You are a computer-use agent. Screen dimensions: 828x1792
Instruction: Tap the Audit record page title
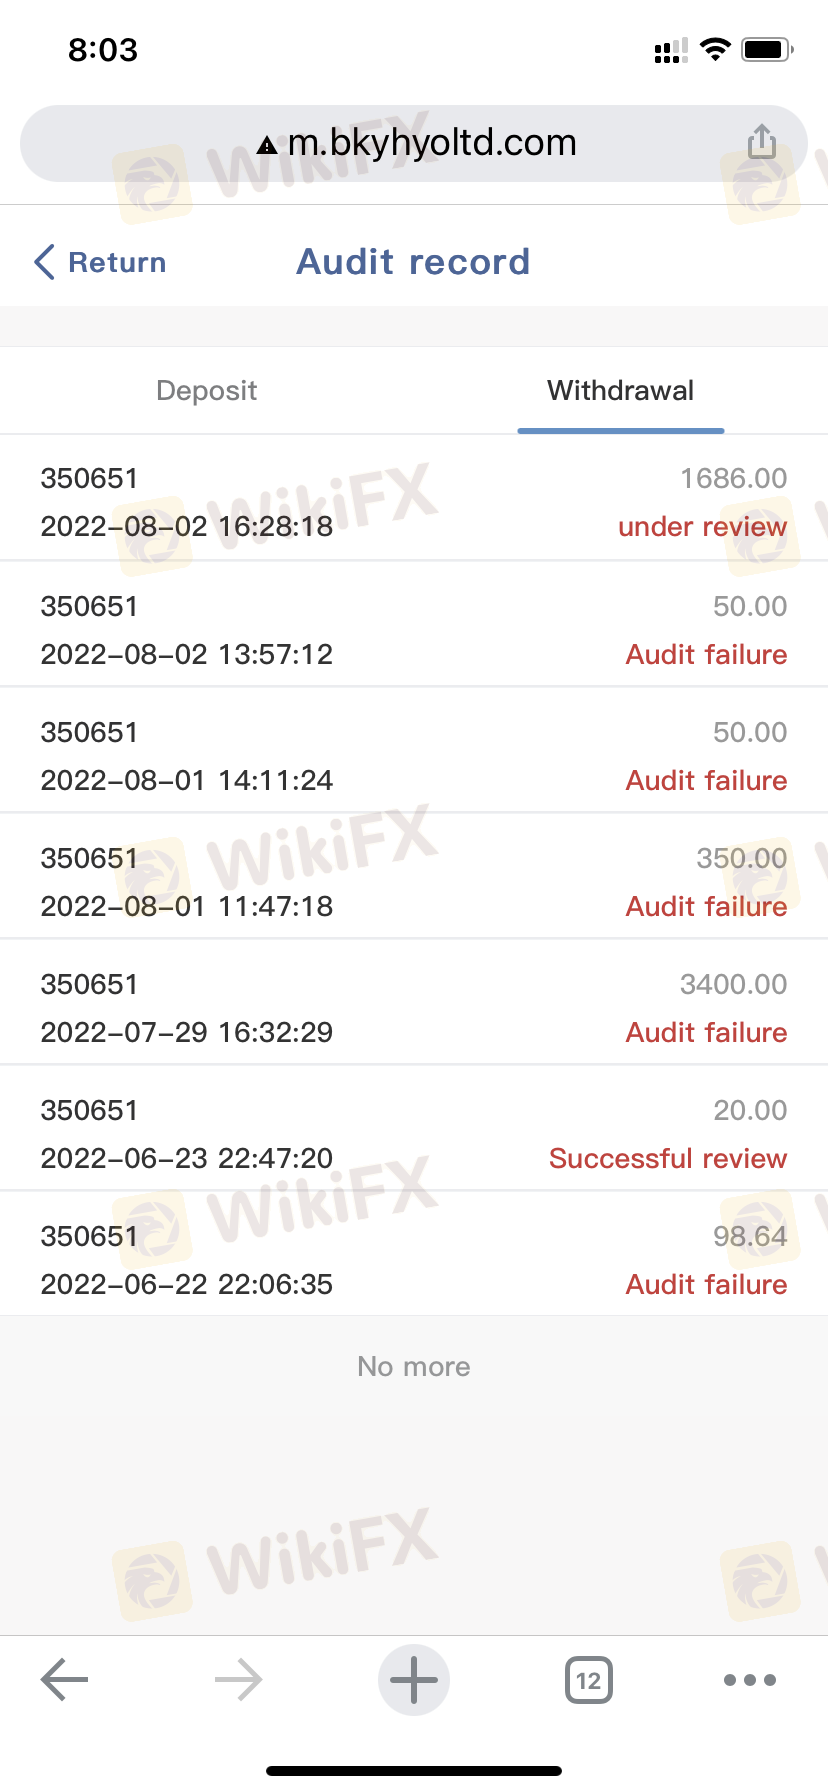tap(413, 262)
